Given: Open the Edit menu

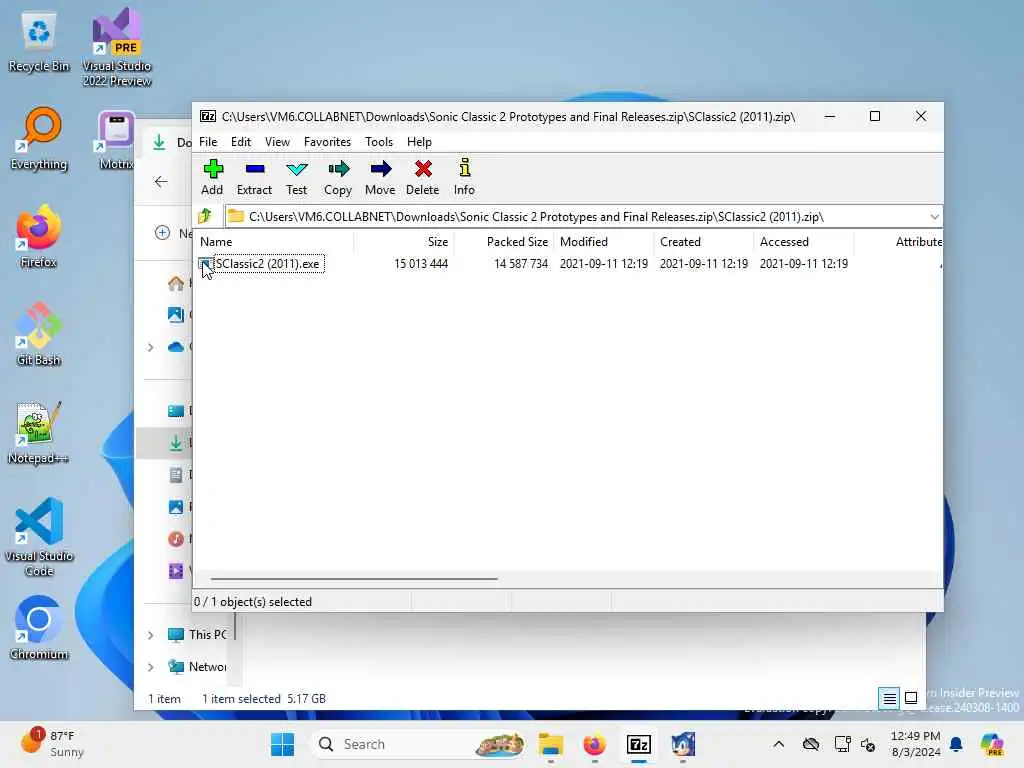Looking at the screenshot, I should pyautogui.click(x=241, y=142).
